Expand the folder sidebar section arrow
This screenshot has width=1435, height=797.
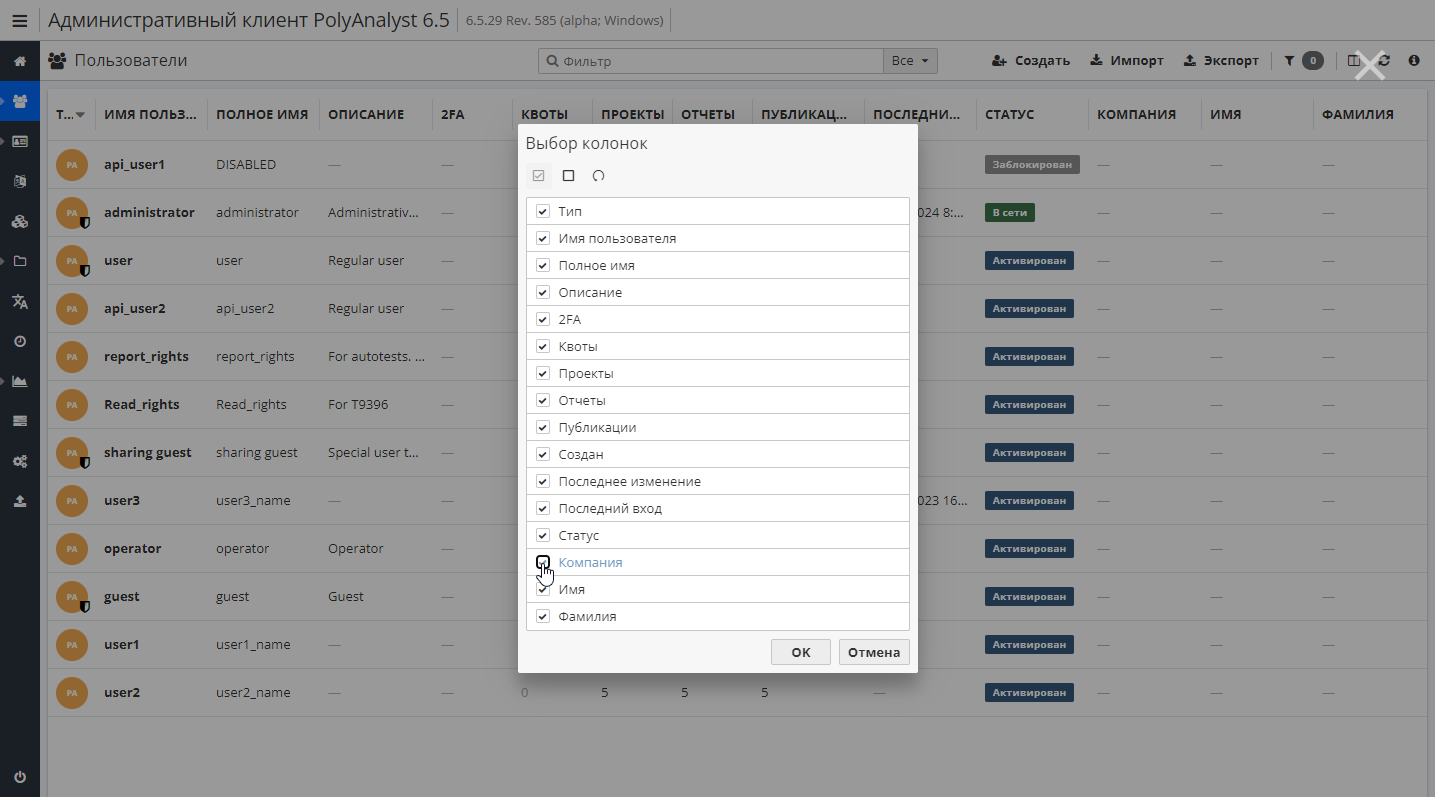point(4,261)
